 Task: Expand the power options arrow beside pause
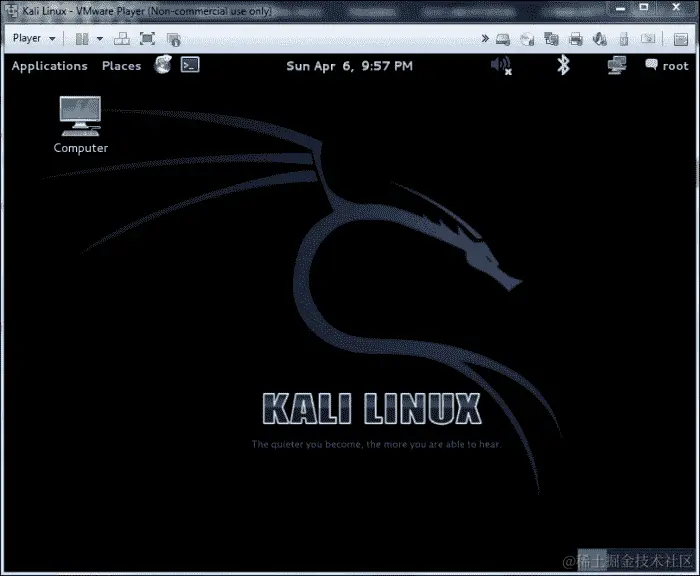tap(100, 39)
